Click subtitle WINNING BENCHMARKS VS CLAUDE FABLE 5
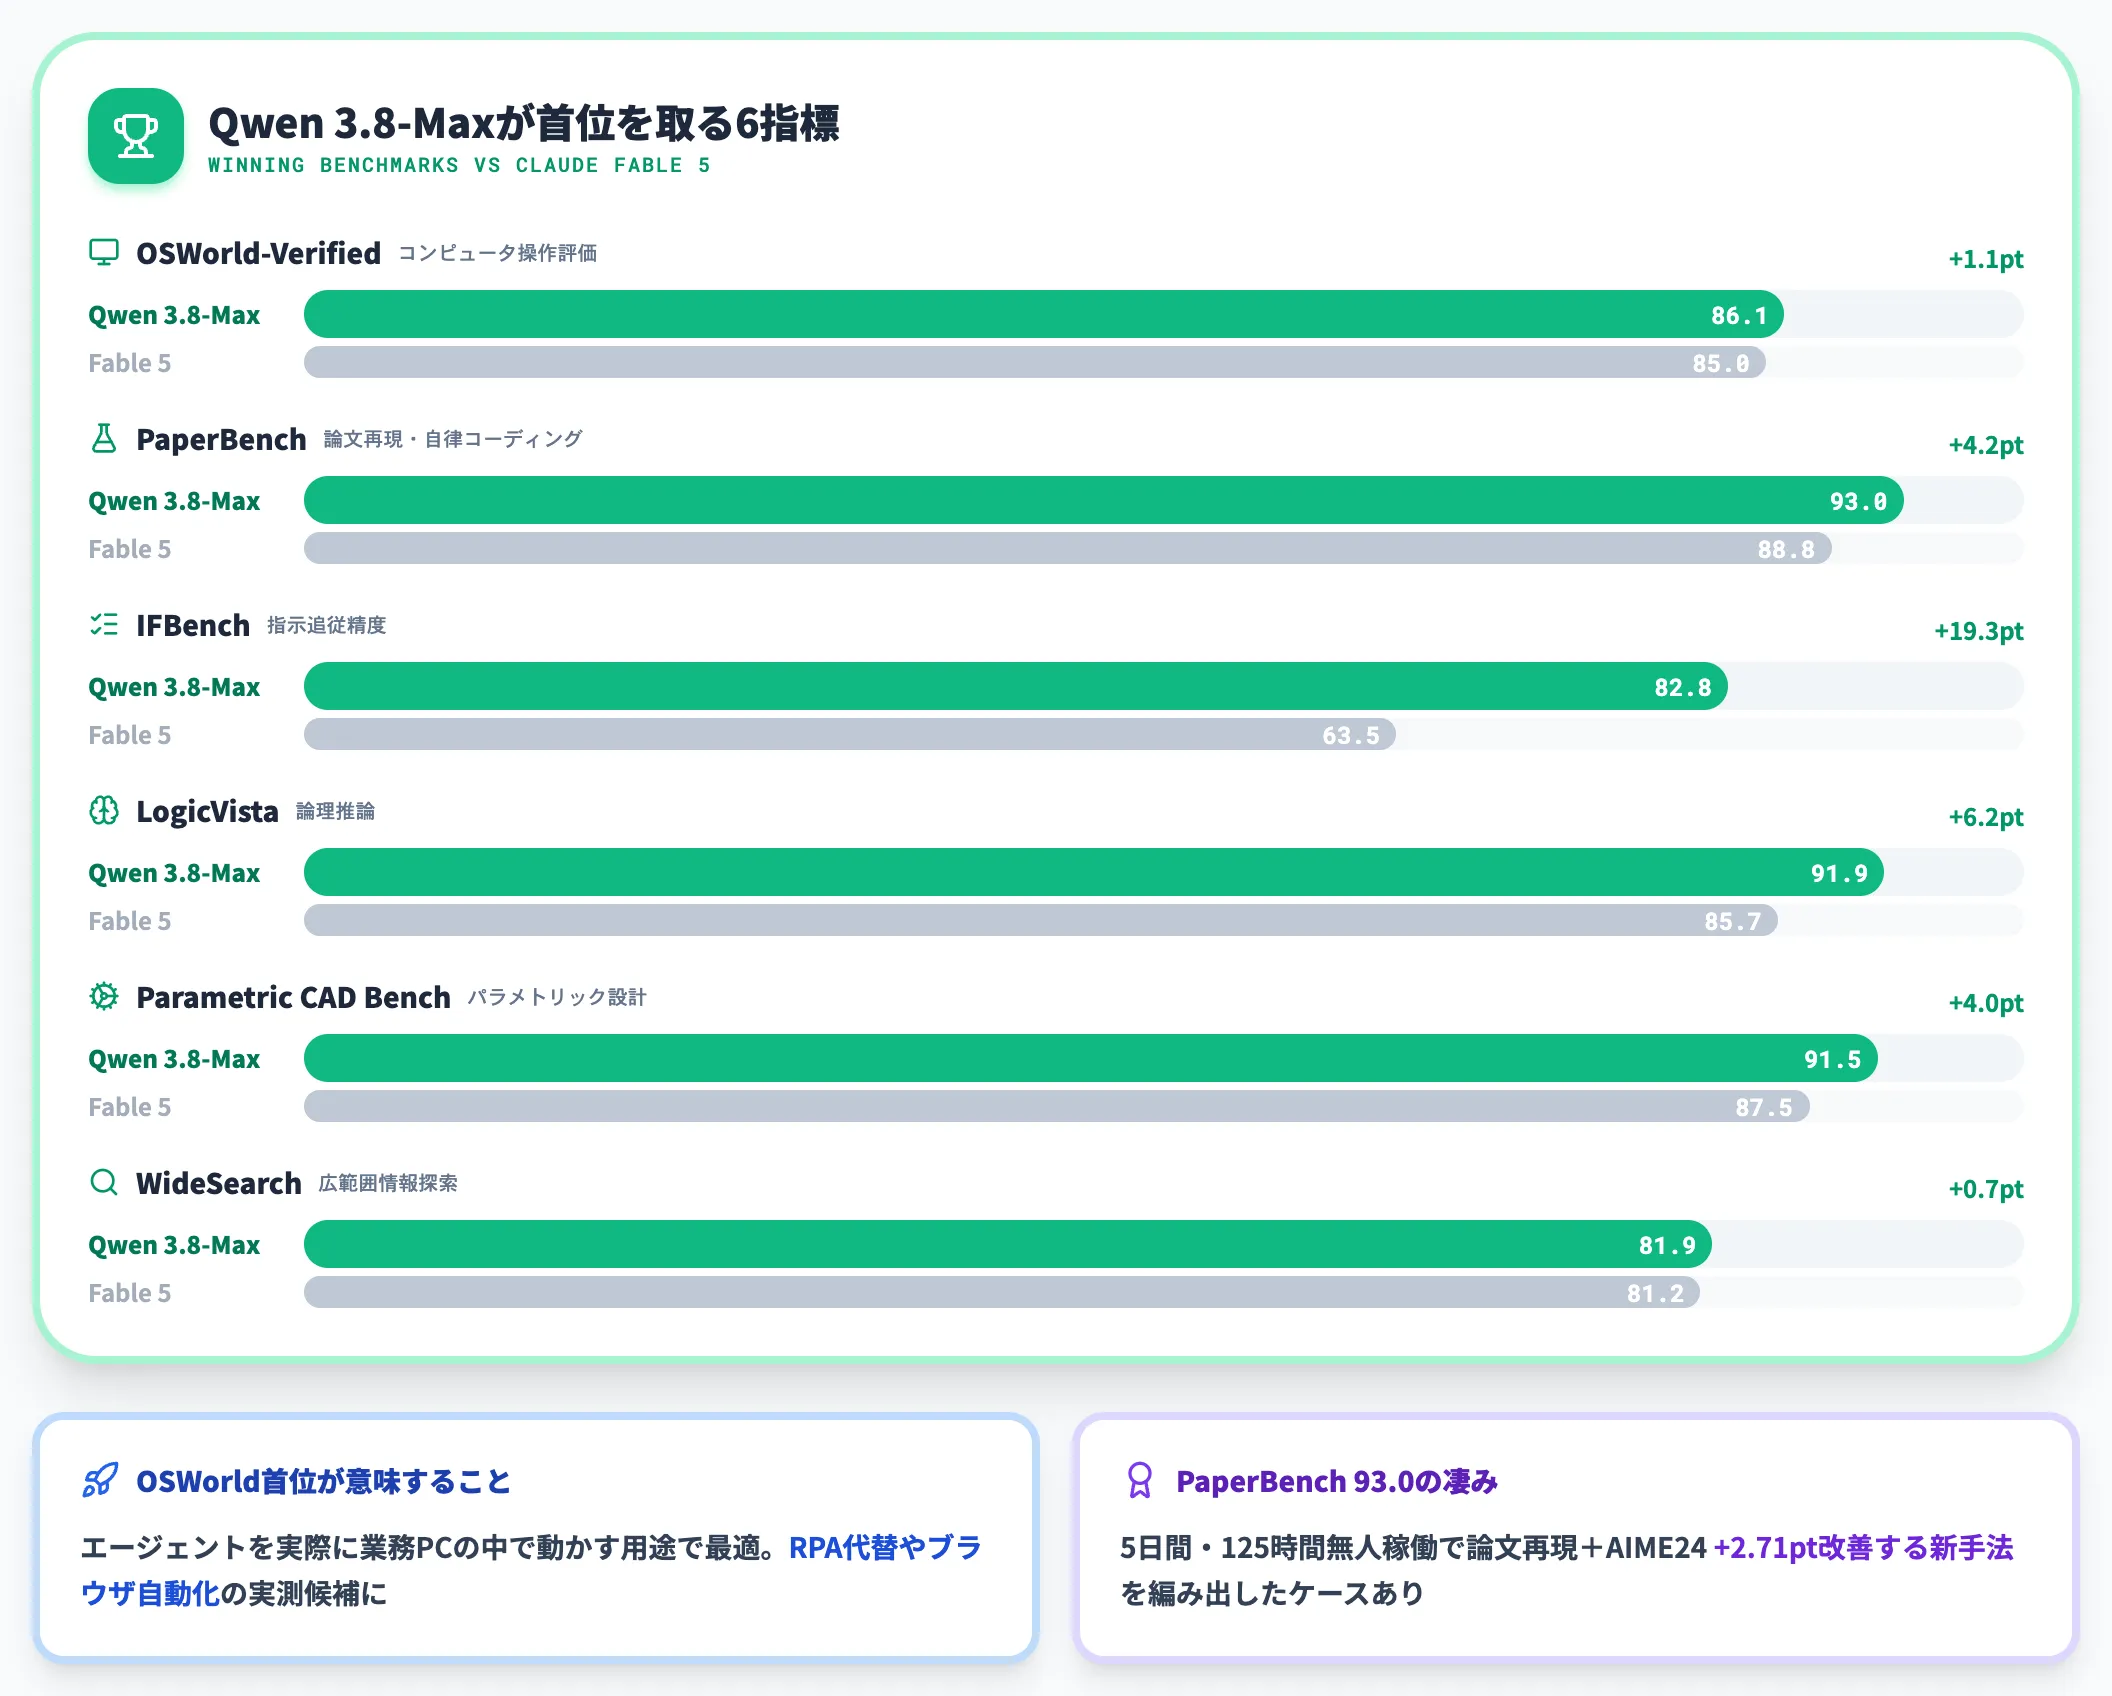Image resolution: width=2112 pixels, height=1696 pixels. [x=459, y=165]
